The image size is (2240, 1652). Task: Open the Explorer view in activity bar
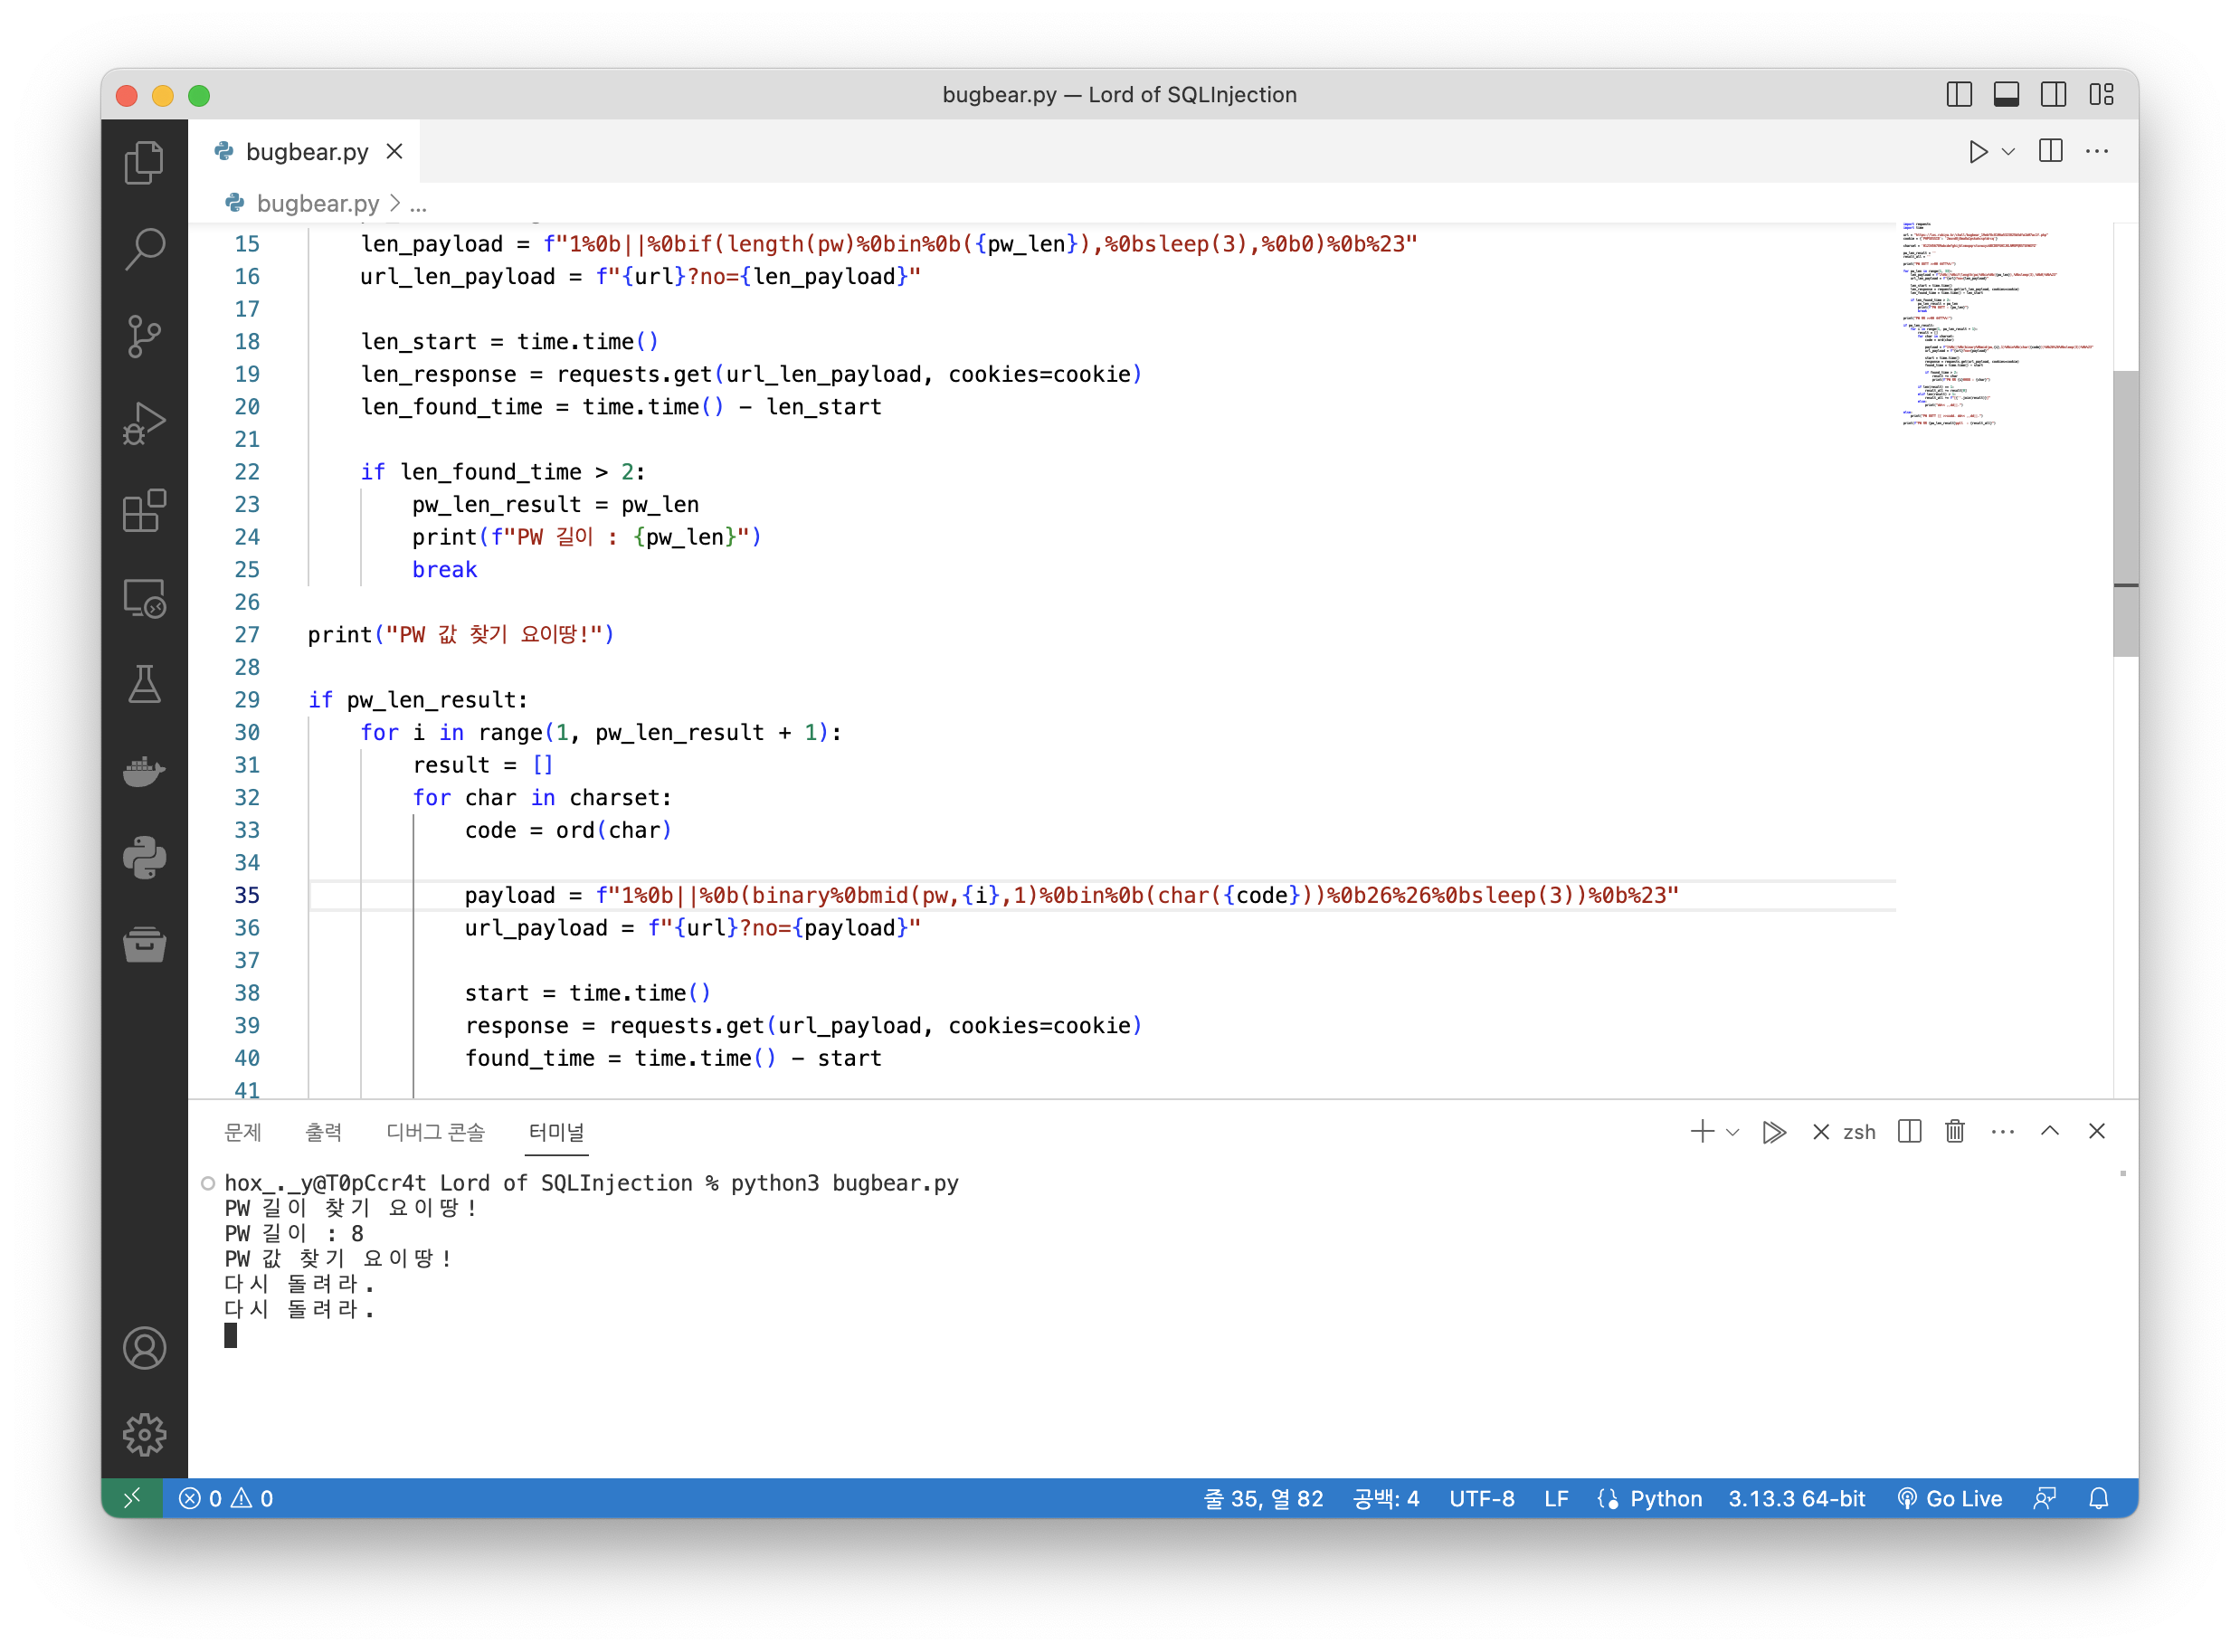(144, 162)
